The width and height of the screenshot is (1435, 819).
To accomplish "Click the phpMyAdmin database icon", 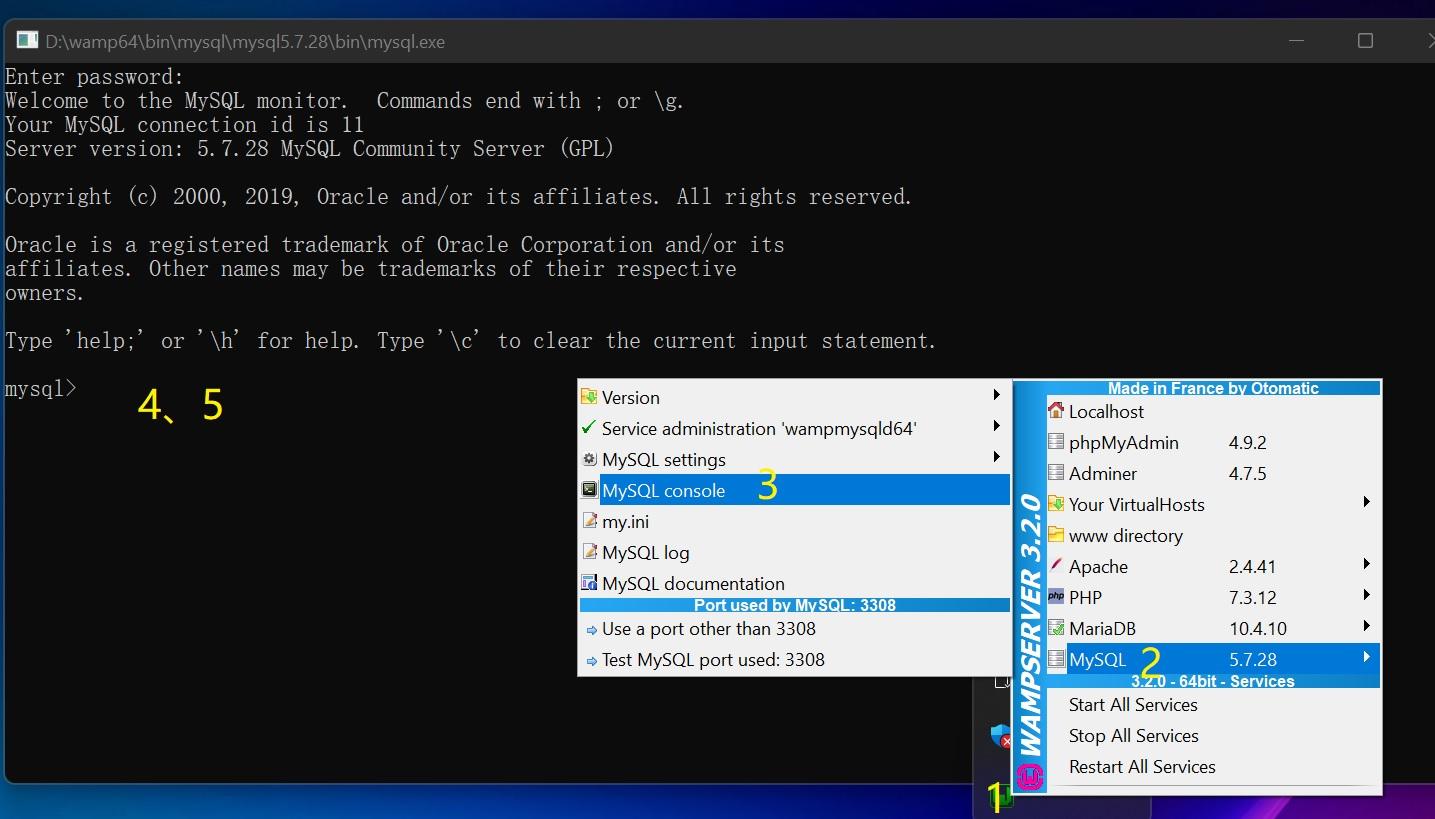I will point(1056,441).
